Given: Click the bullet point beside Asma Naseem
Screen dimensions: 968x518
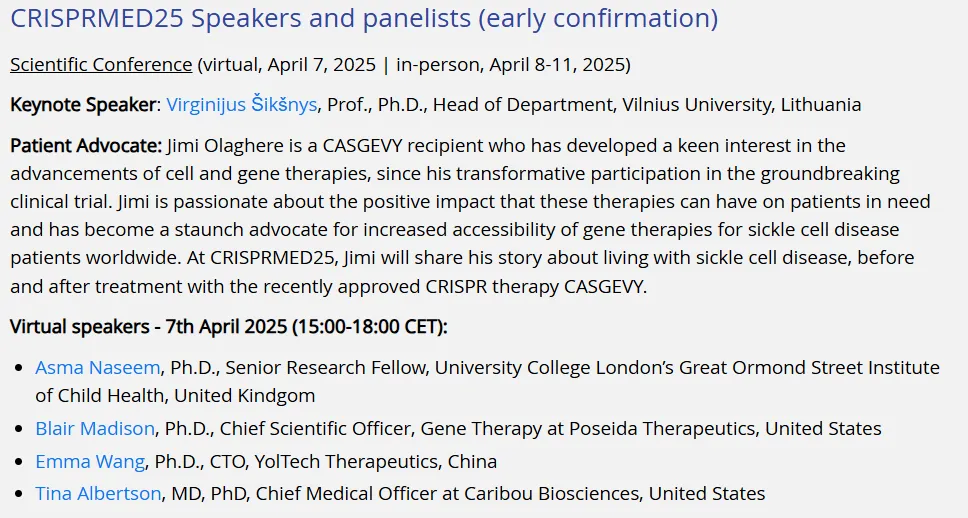Looking at the screenshot, I should (17, 368).
